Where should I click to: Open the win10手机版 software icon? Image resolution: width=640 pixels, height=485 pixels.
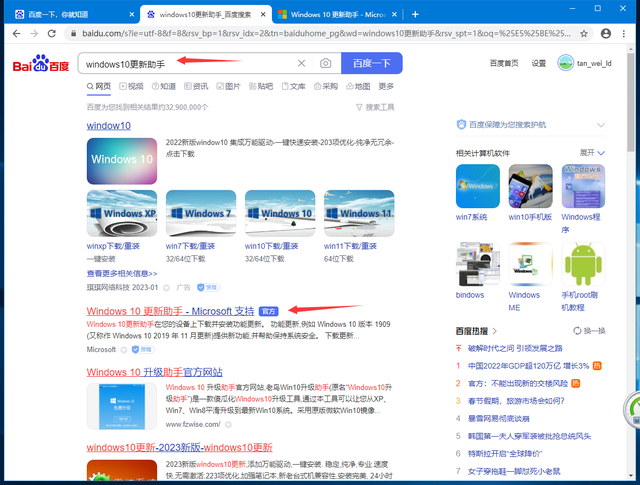click(x=530, y=186)
